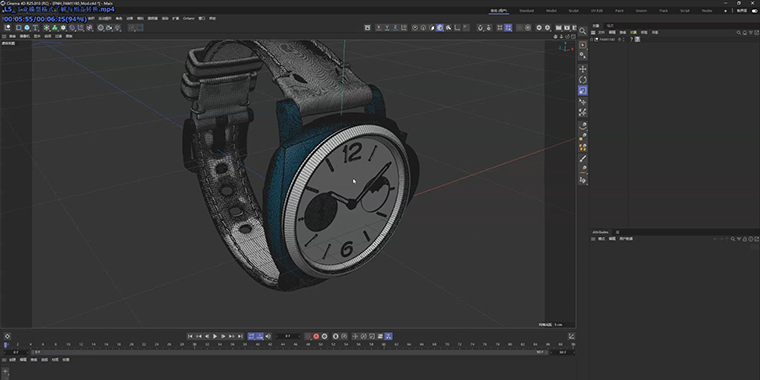The height and width of the screenshot is (380, 760).
Task: Click the red Record Active Objects button
Action: [x=316, y=336]
